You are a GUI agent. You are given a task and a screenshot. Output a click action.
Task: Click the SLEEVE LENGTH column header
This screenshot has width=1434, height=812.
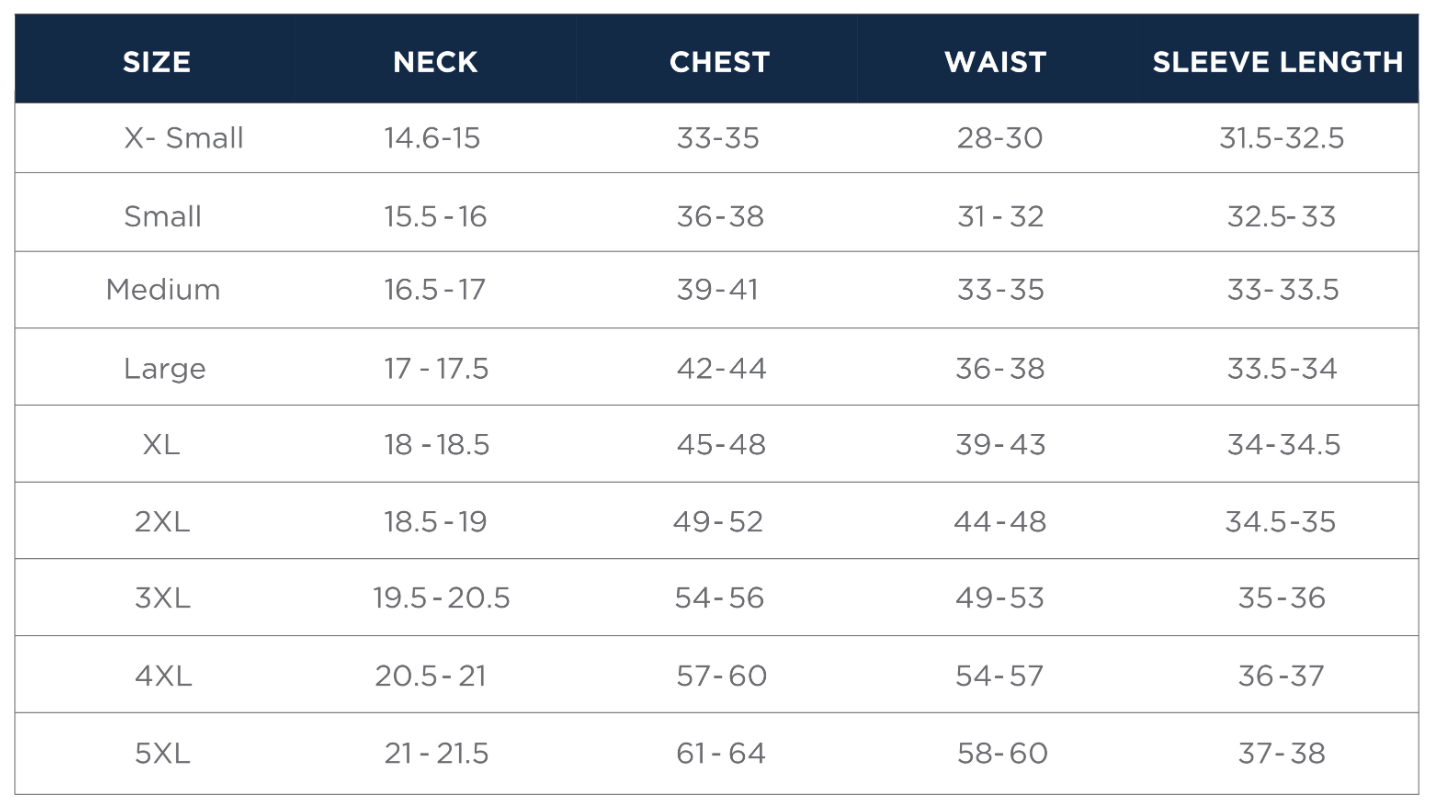(1277, 62)
